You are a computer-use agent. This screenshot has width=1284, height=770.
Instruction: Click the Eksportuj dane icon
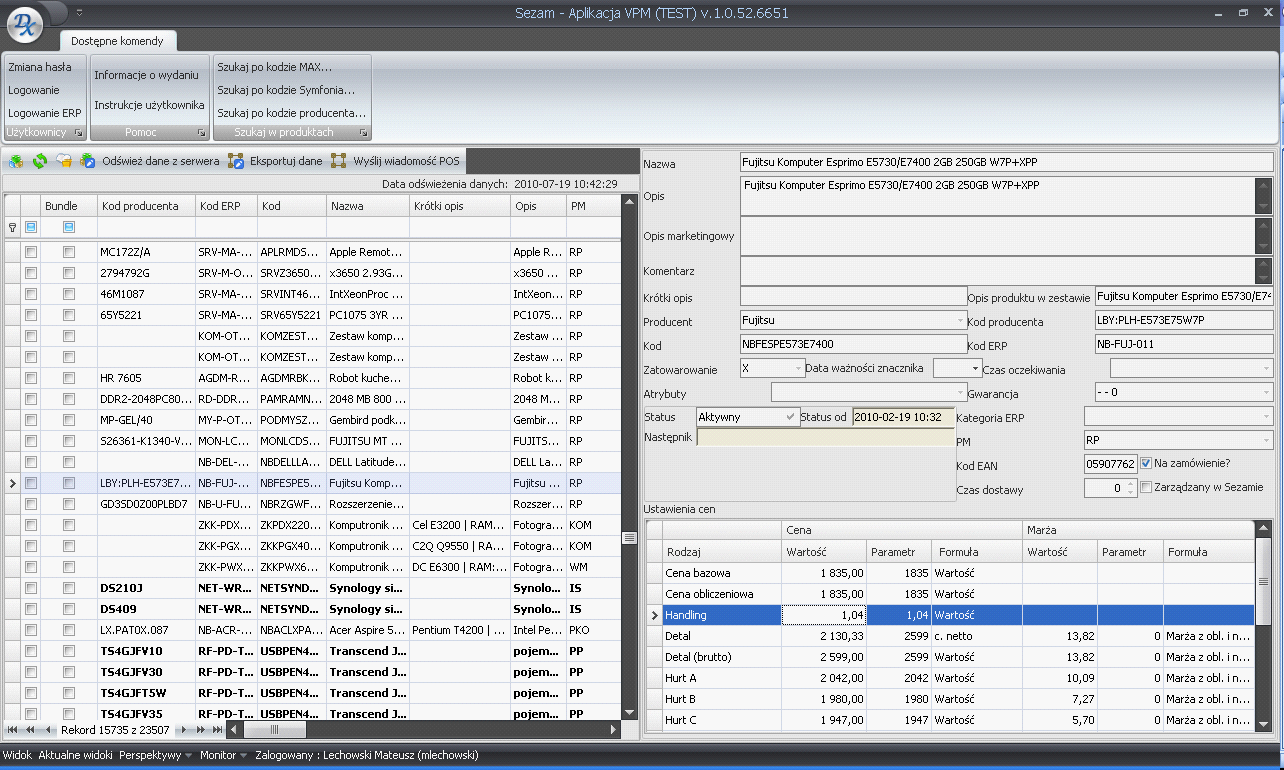(236, 161)
